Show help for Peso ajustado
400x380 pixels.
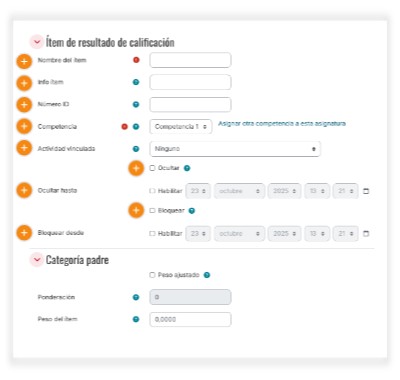[x=207, y=275]
